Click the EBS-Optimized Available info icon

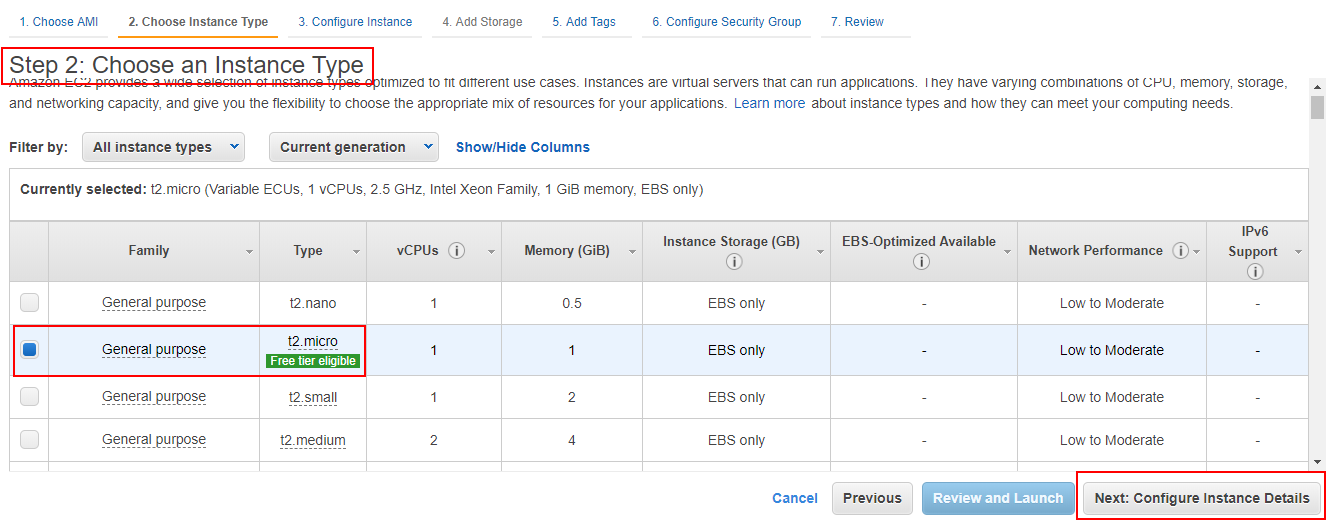click(x=921, y=262)
